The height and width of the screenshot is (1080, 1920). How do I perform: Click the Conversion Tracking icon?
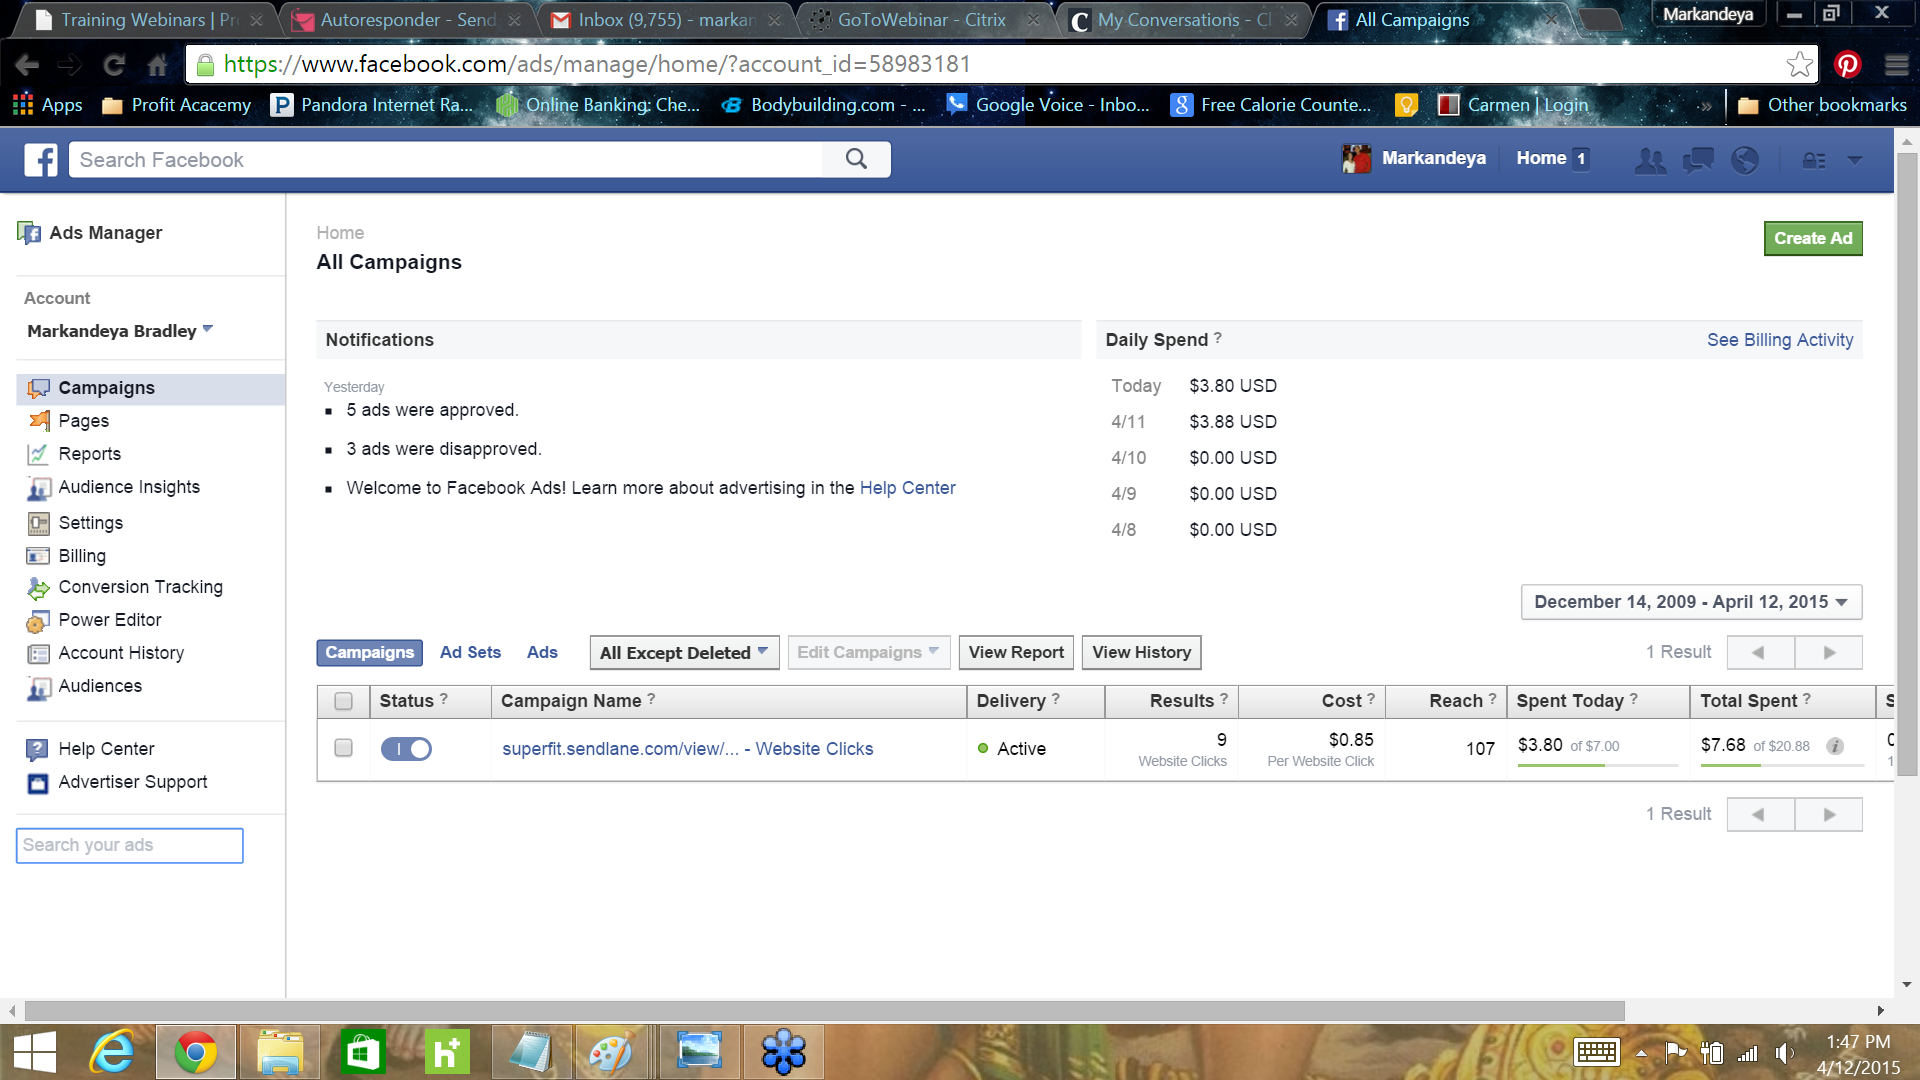38,588
